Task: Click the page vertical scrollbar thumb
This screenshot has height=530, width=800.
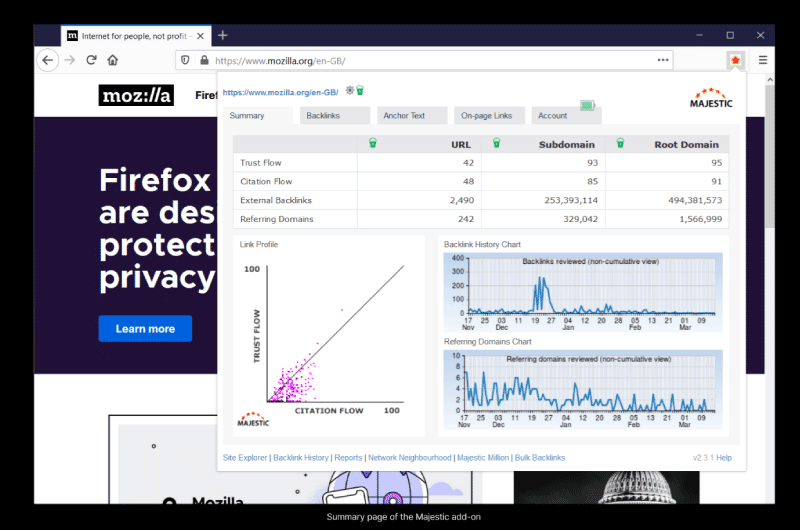Action: click(769, 157)
